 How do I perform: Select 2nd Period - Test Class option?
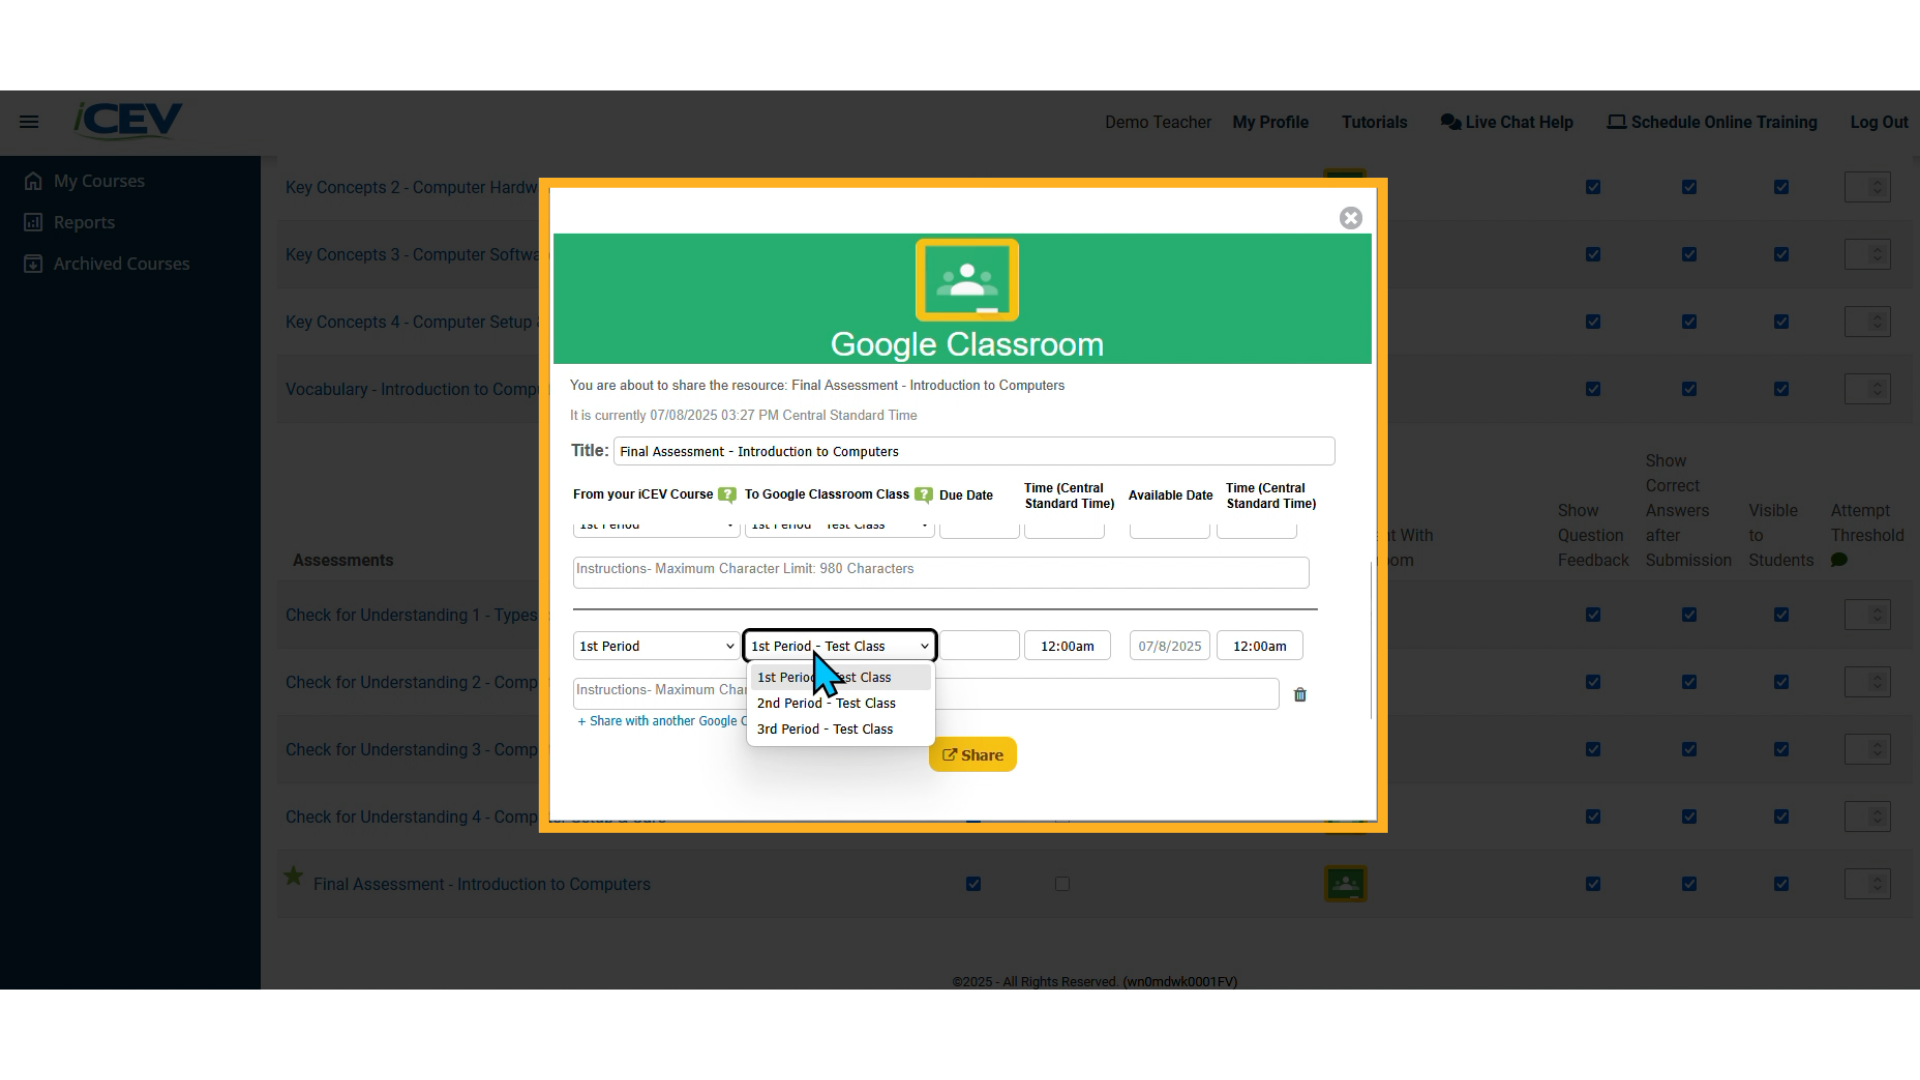click(x=841, y=703)
